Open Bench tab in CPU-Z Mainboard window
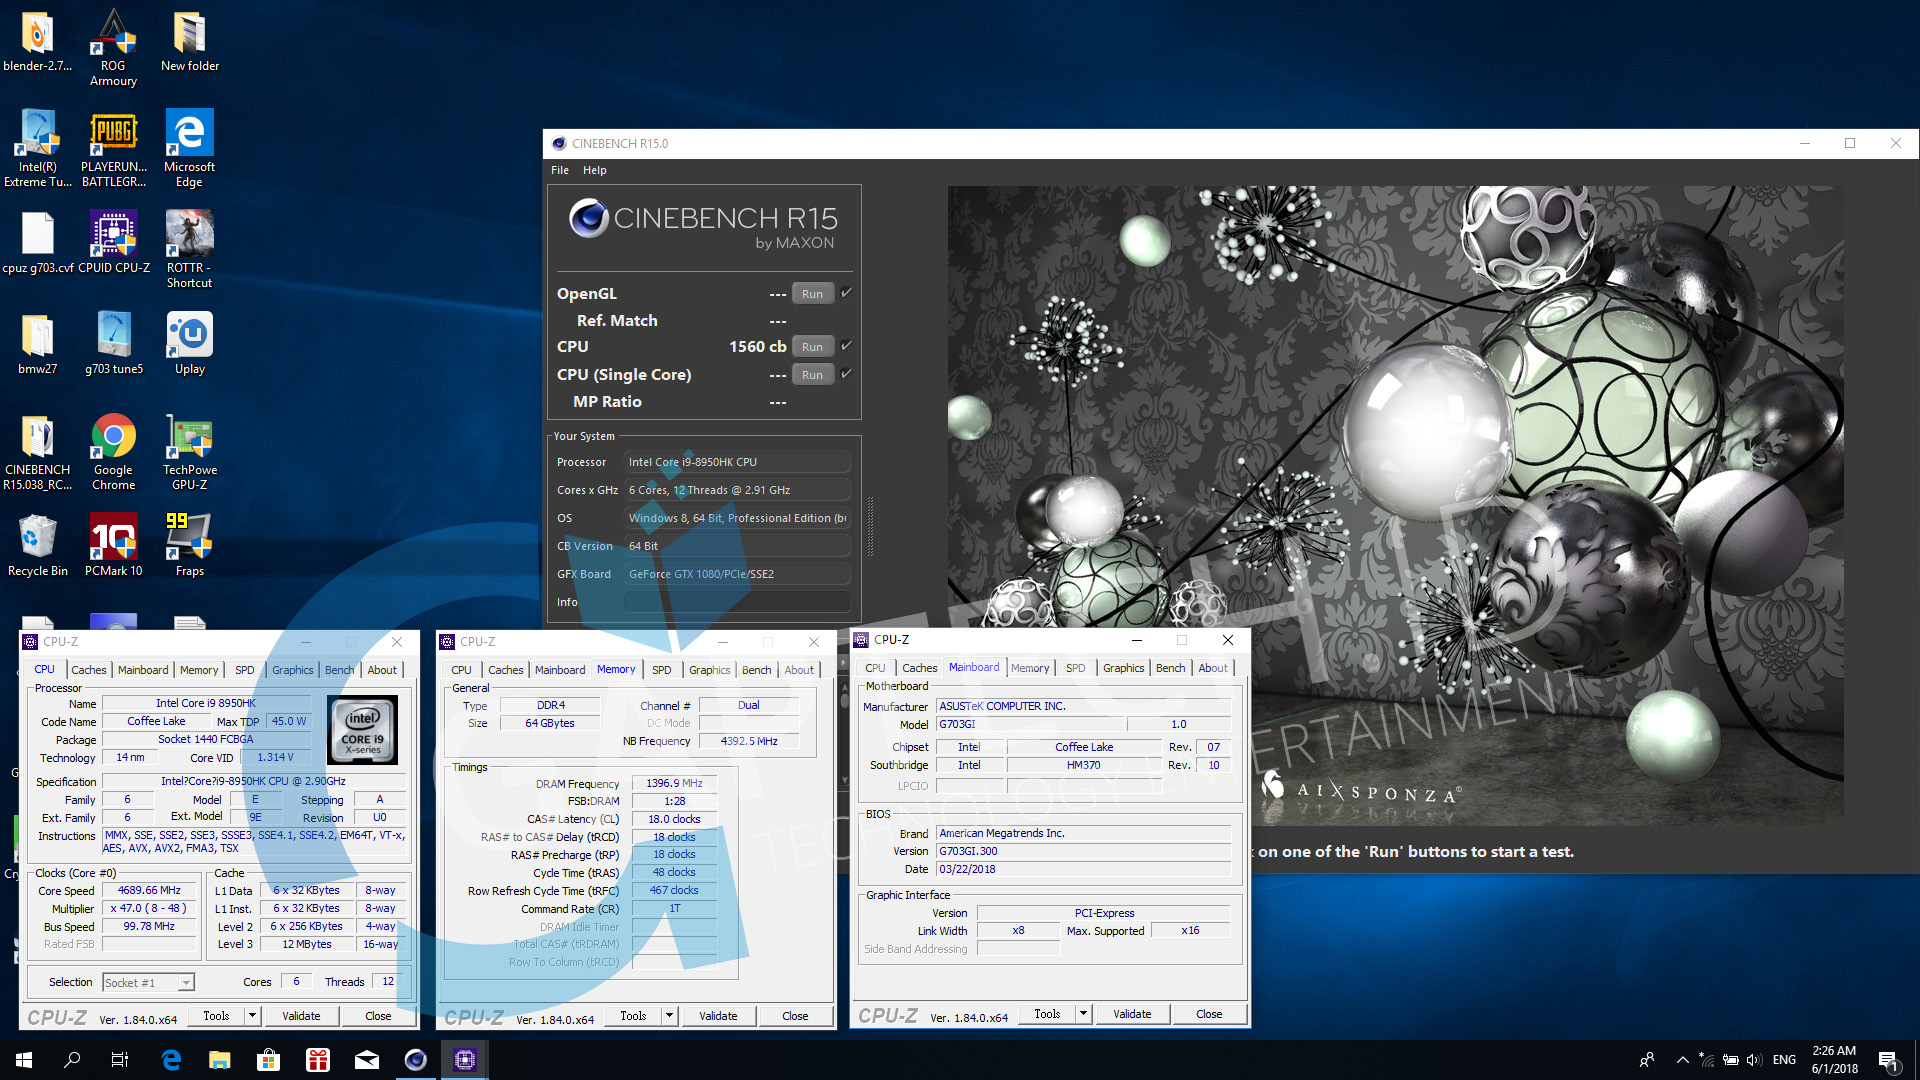 1170,668
